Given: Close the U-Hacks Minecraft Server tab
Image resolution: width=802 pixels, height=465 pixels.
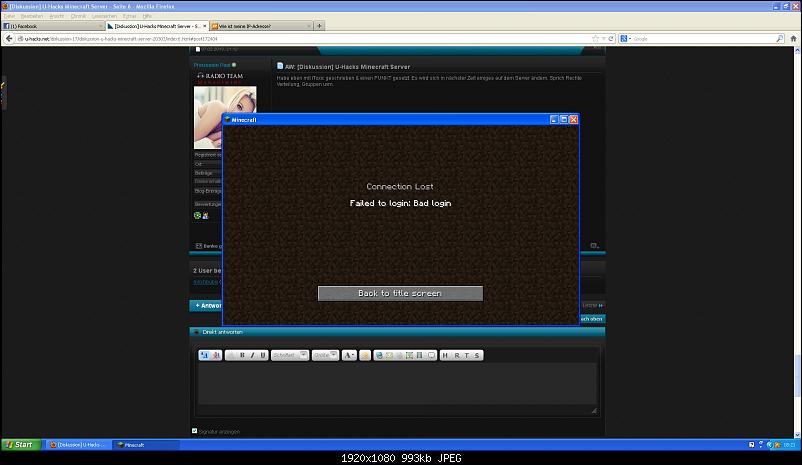Looking at the screenshot, I should 205,26.
